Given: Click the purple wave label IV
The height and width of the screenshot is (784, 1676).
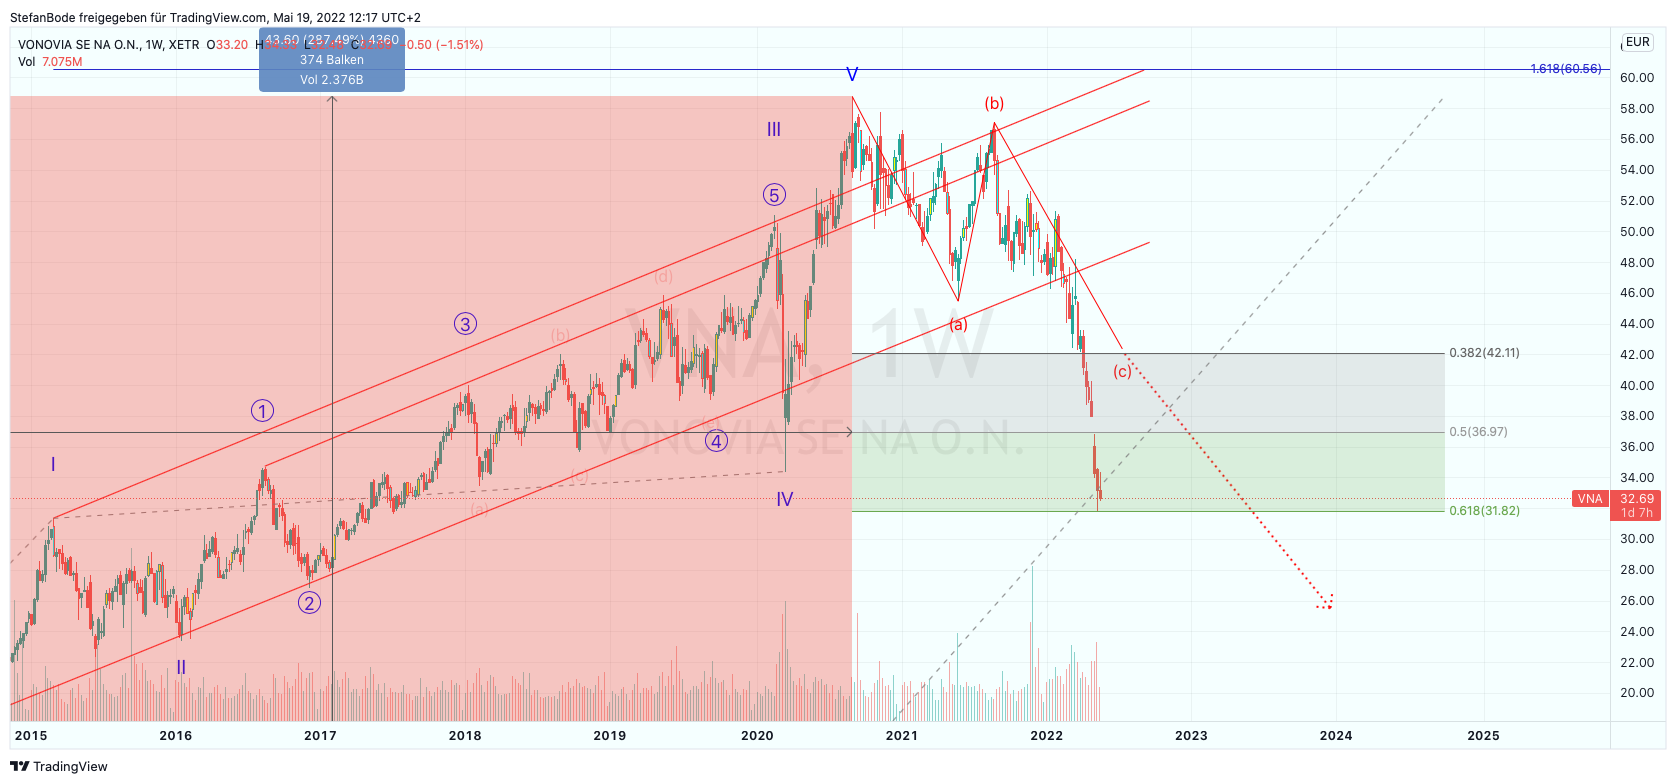Looking at the screenshot, I should click(785, 499).
